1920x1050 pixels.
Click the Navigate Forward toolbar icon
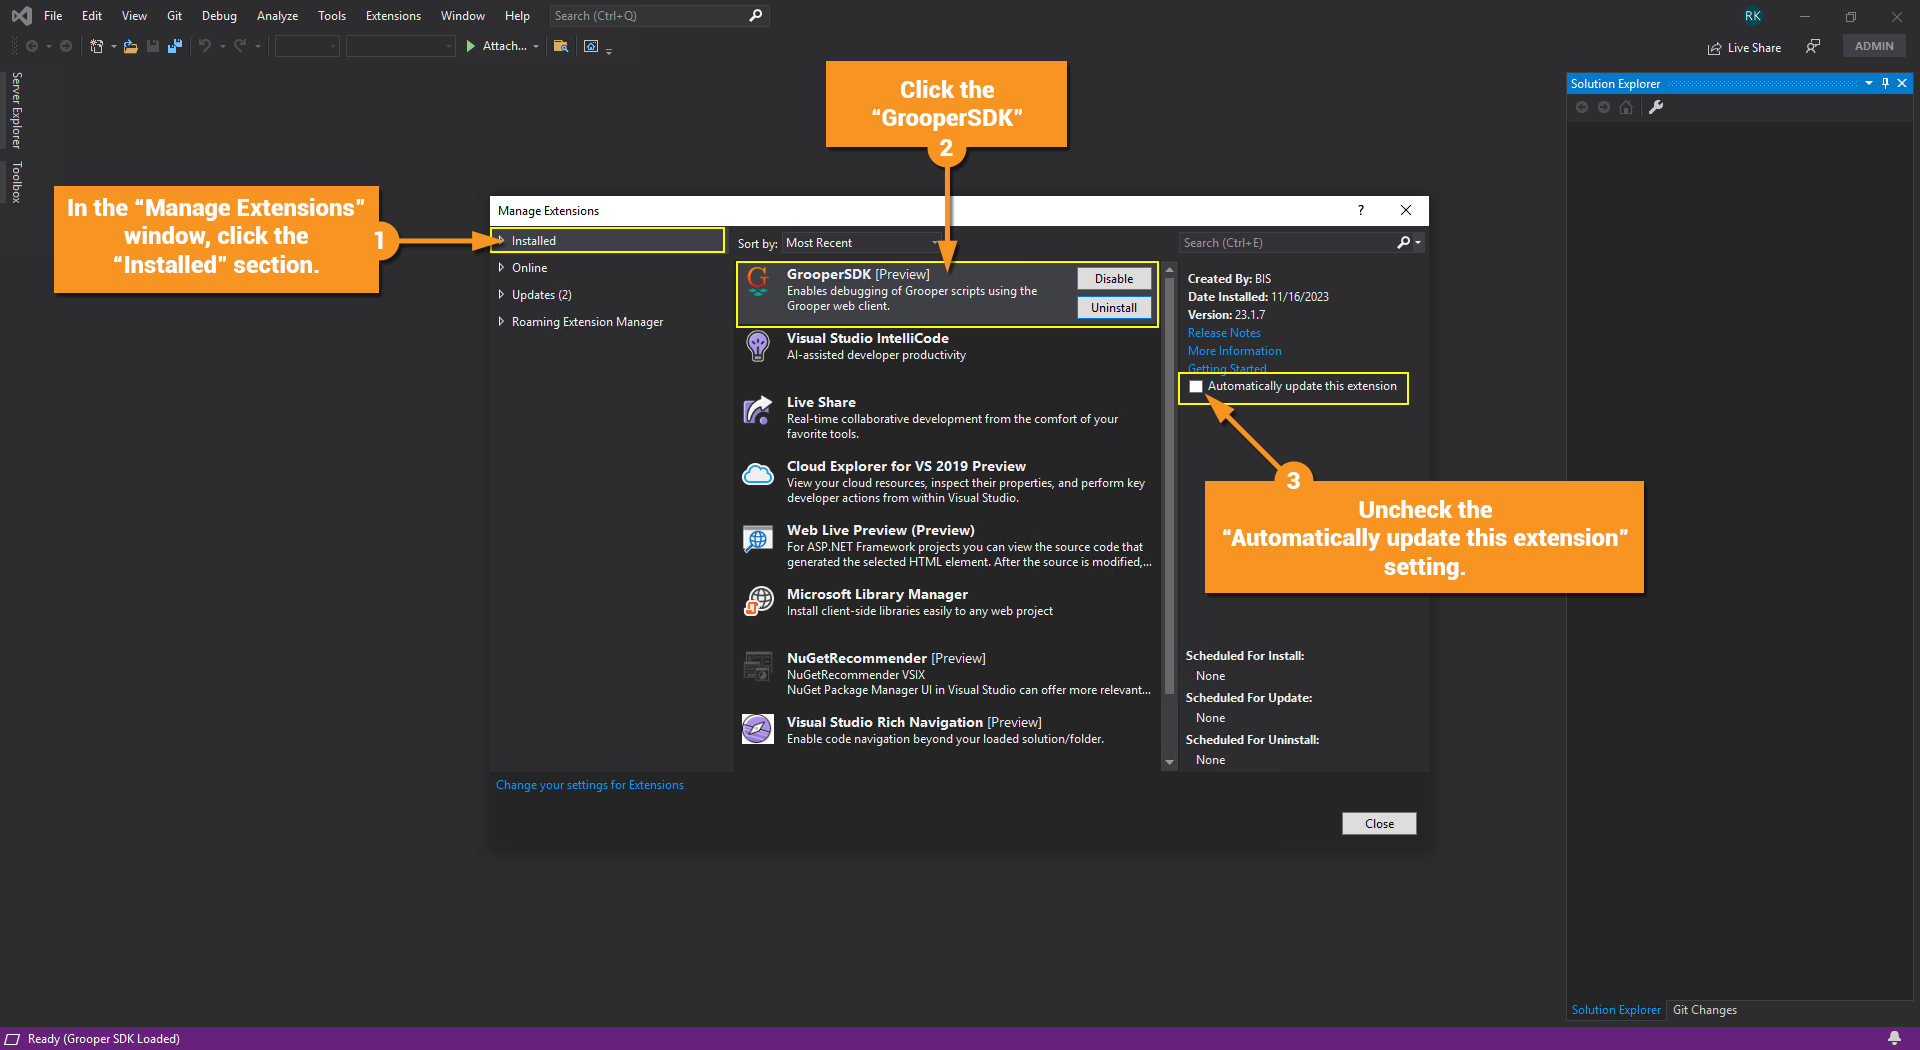point(66,46)
